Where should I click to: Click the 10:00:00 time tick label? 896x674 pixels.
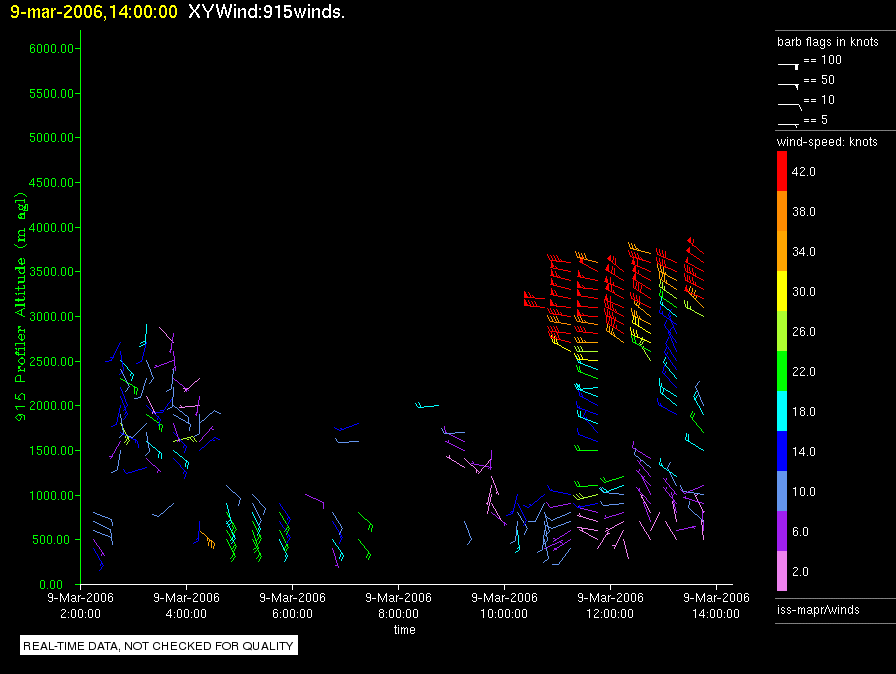click(x=504, y=614)
